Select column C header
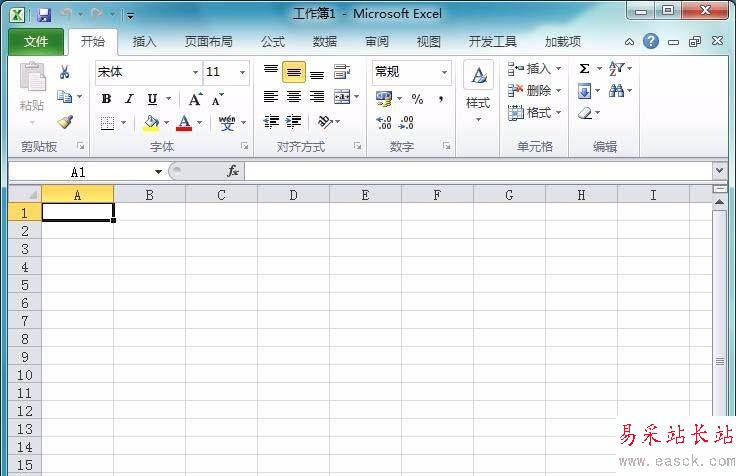736x476 pixels. tap(222, 195)
